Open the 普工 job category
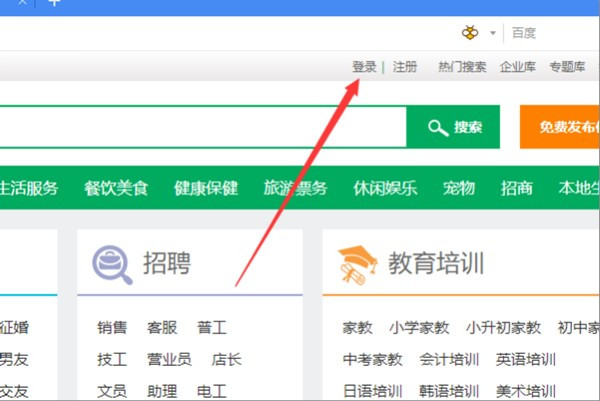 pyautogui.click(x=212, y=328)
